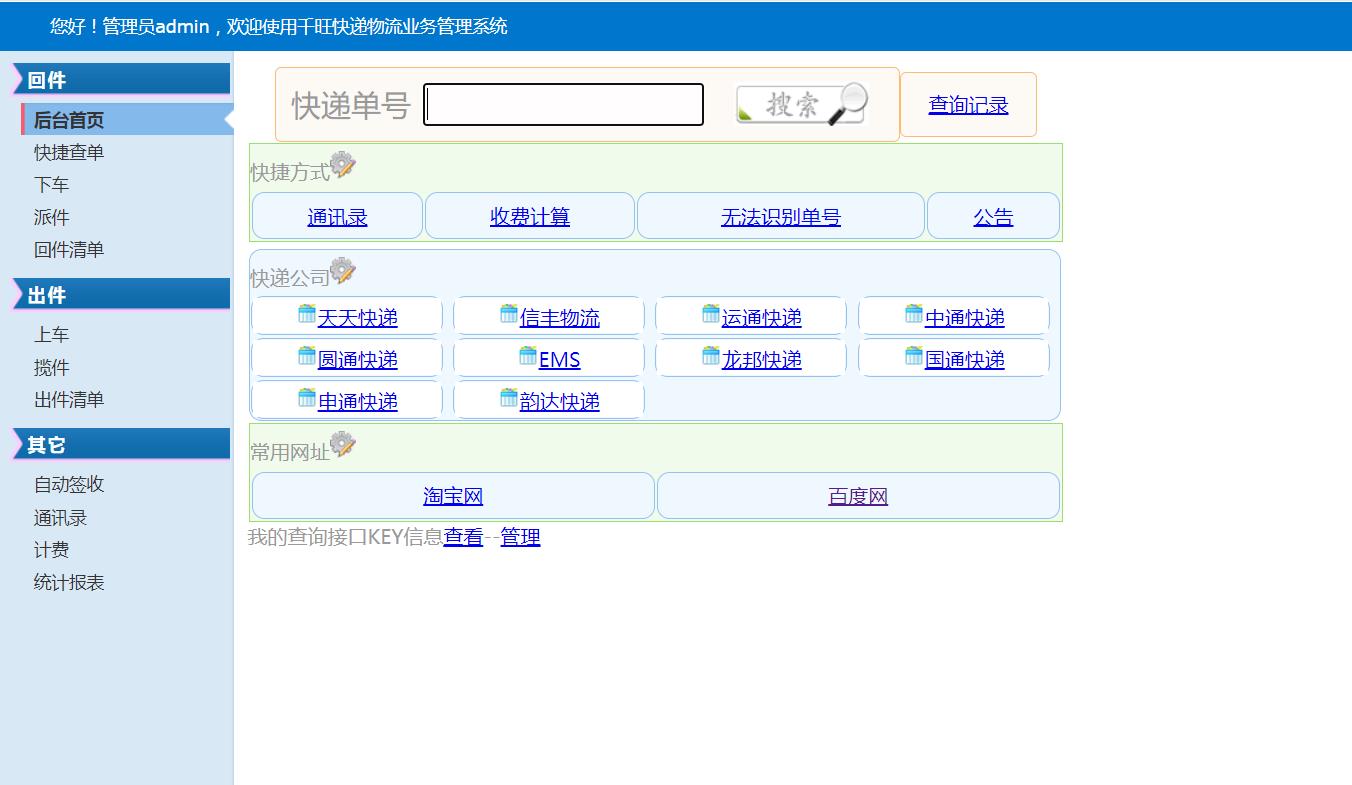Image resolution: width=1352 pixels, height=785 pixels.
Task: Click the icon before 信丰物流
Action: tap(509, 314)
